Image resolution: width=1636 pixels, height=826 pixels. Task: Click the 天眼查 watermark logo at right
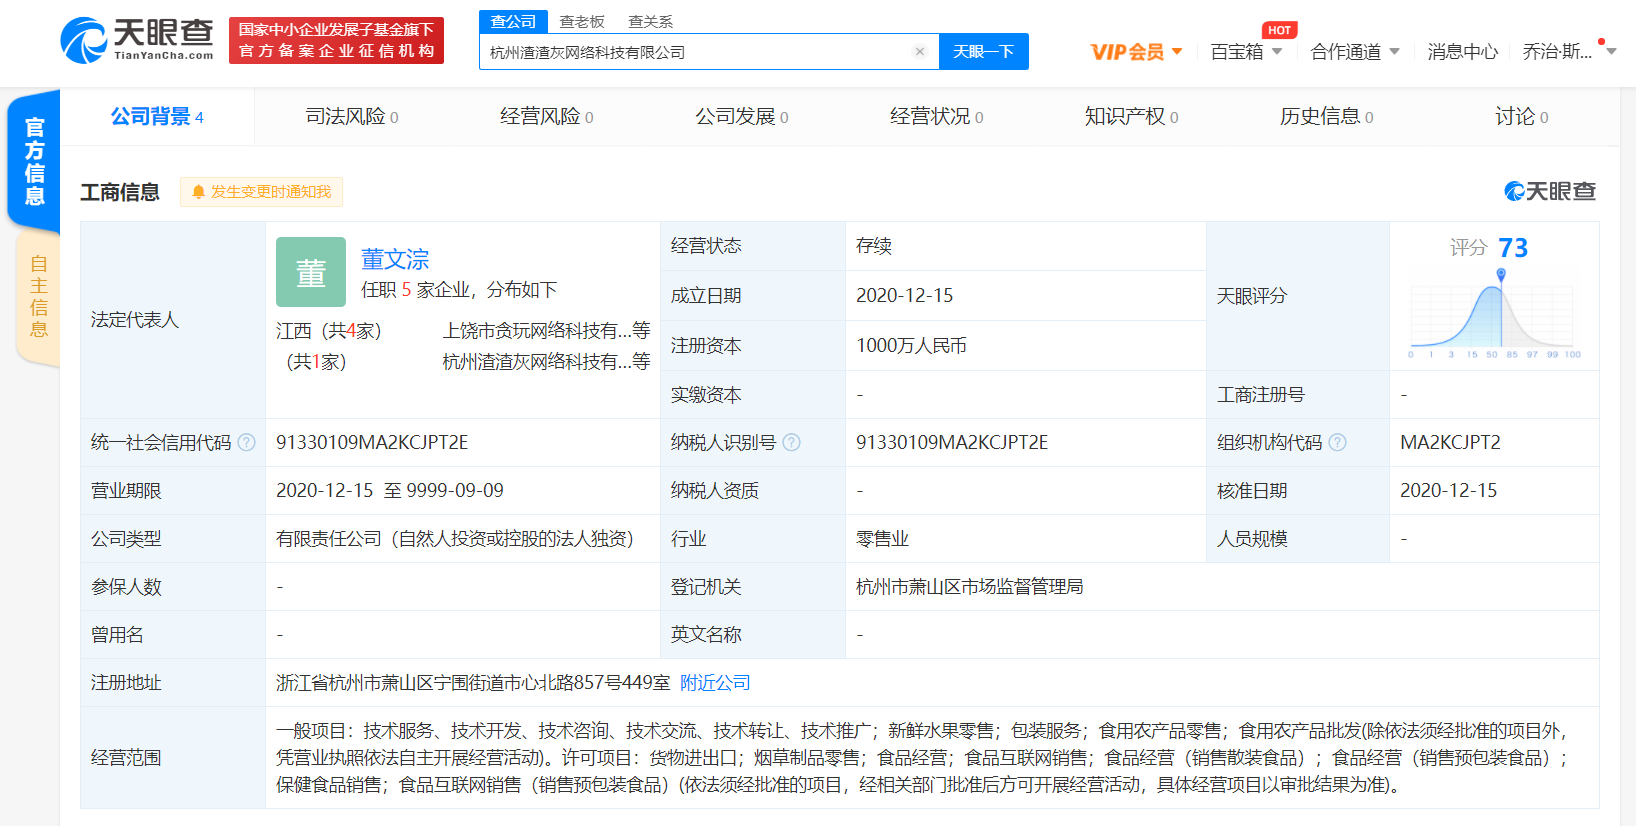pyautogui.click(x=1550, y=191)
